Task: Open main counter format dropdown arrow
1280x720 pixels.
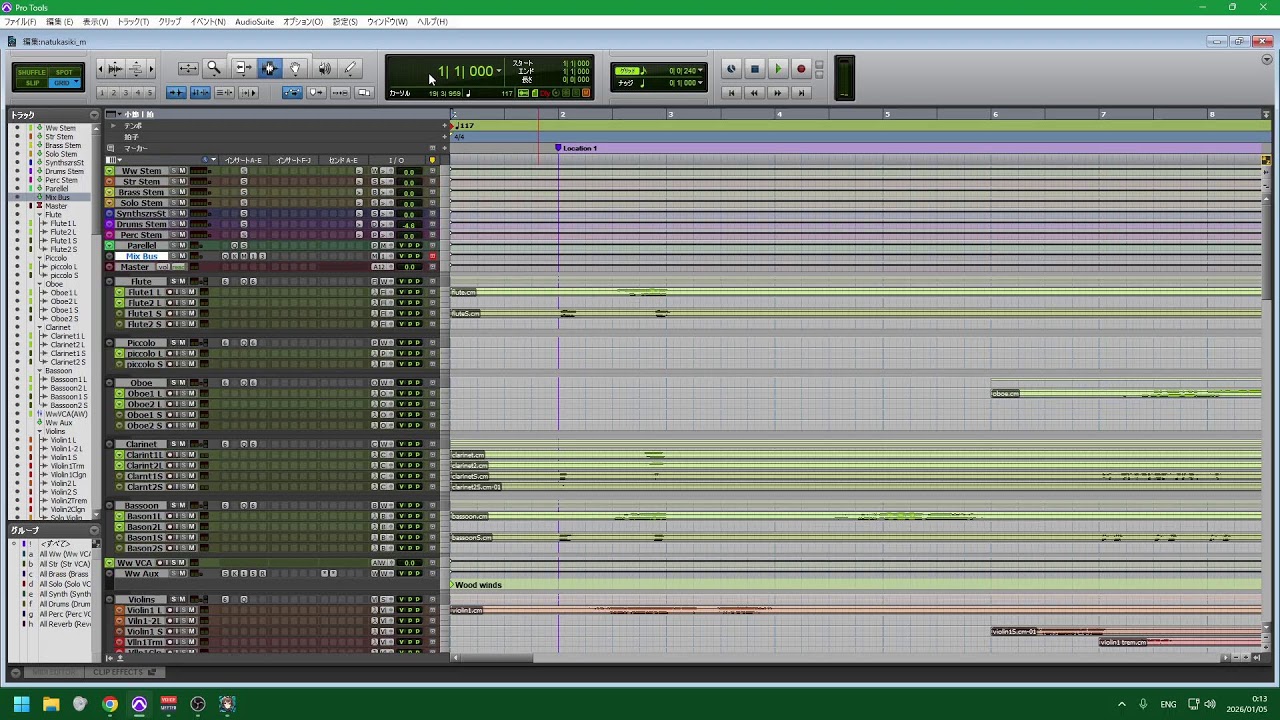Action: click(499, 71)
